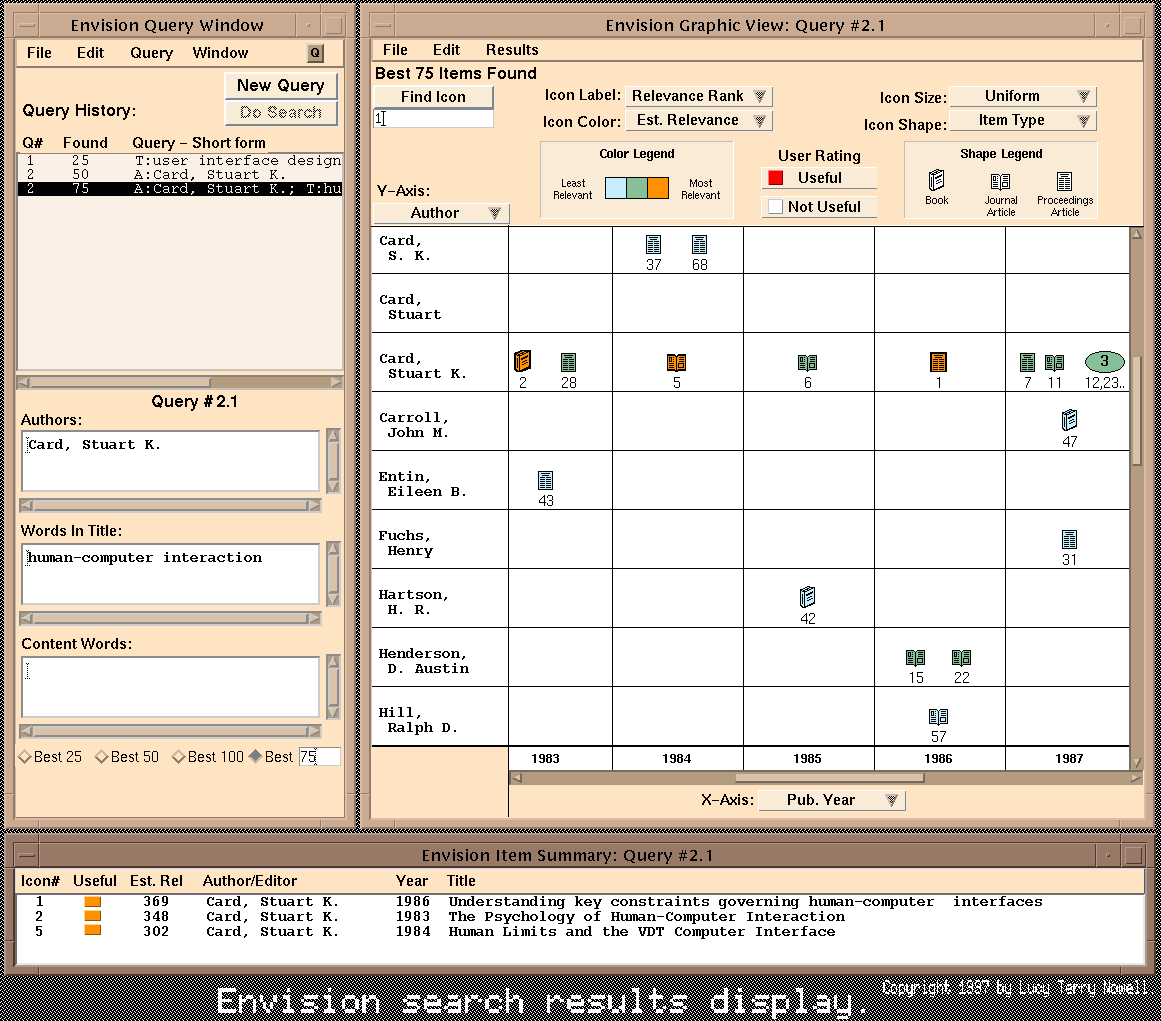Viewport: 1161px width, 1021px height.
Task: Expand the Y-Axis Author dropdown
Action: tap(441, 213)
